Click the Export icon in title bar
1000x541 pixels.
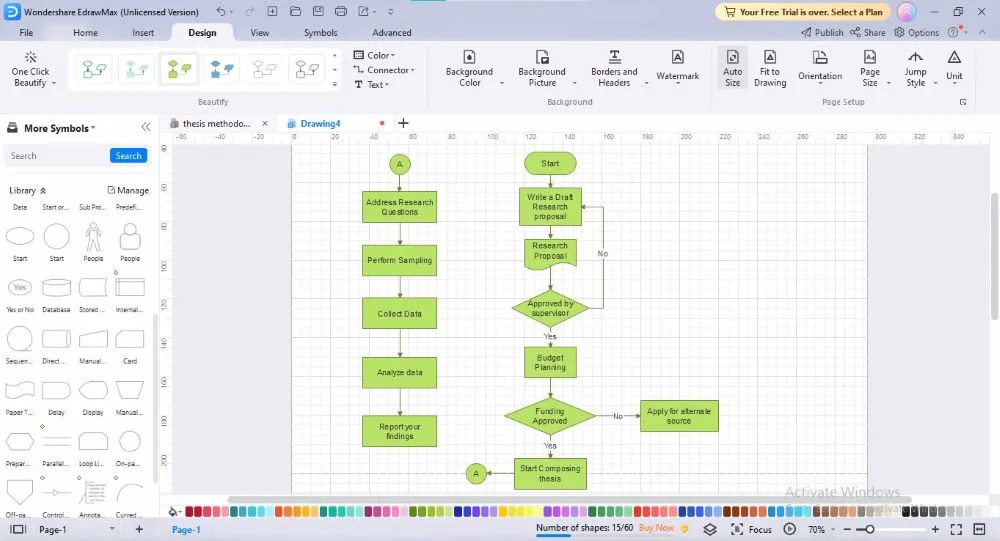[364, 11]
